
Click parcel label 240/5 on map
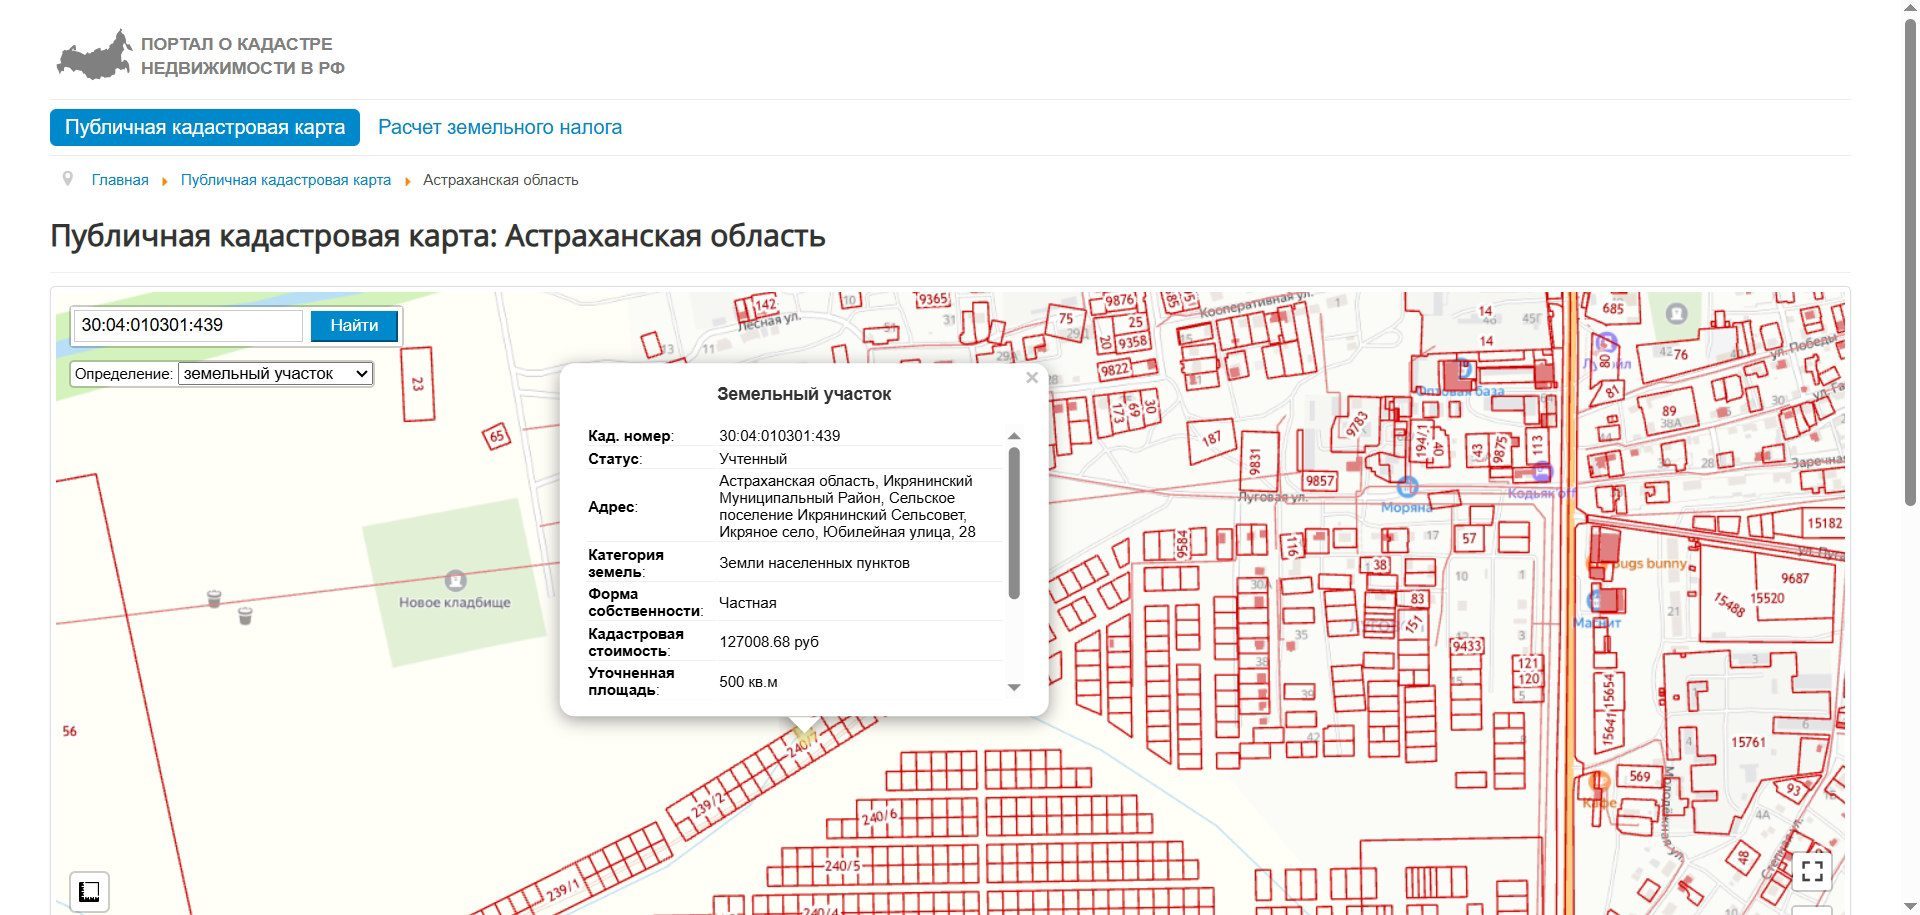pos(843,866)
